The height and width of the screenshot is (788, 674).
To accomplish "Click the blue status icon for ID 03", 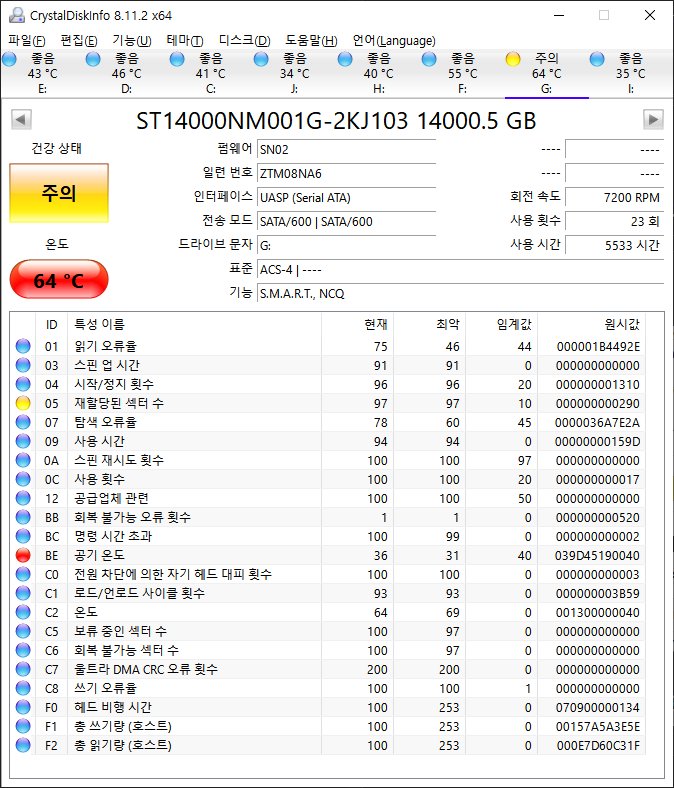I will click(23, 365).
